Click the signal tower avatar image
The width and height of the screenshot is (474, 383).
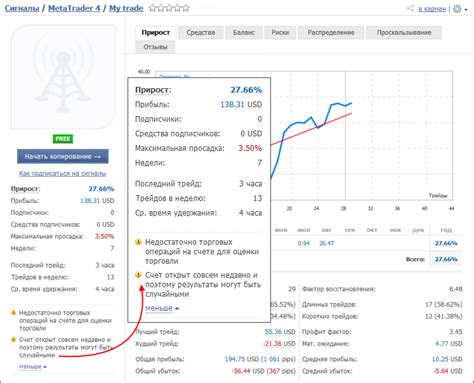(63, 77)
